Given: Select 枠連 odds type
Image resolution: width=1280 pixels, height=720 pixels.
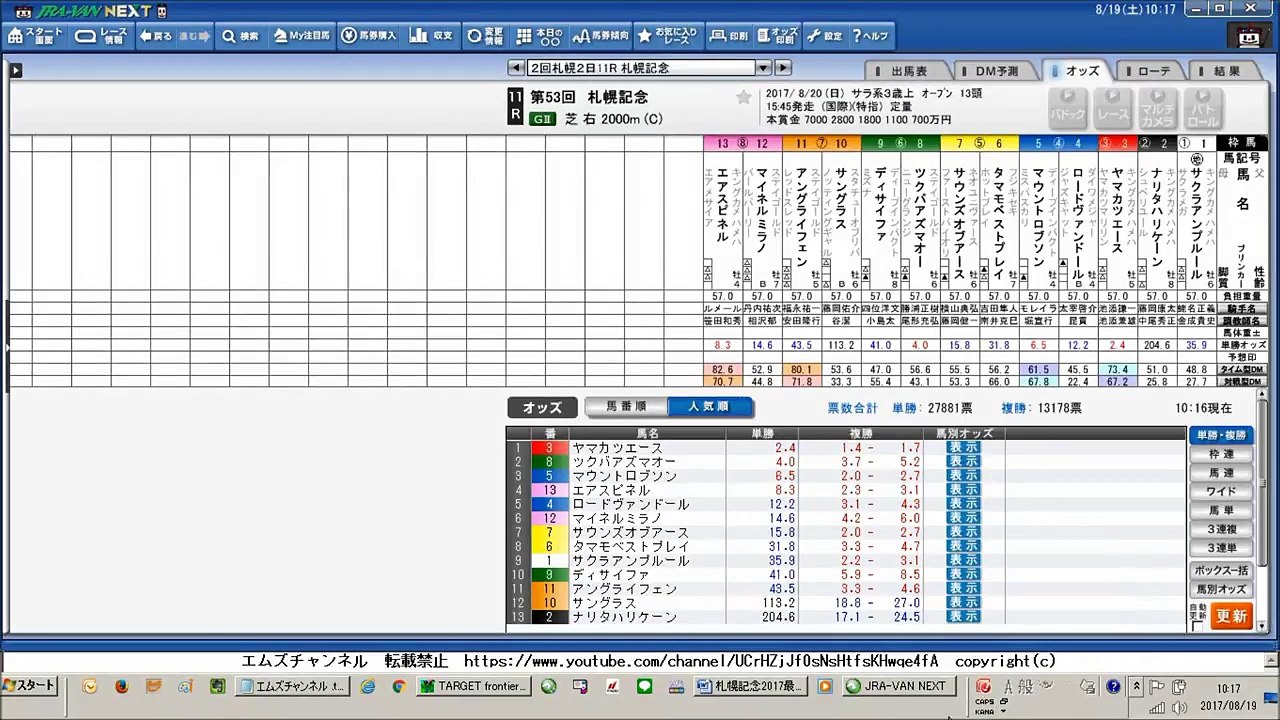Looking at the screenshot, I should (x=1221, y=454).
